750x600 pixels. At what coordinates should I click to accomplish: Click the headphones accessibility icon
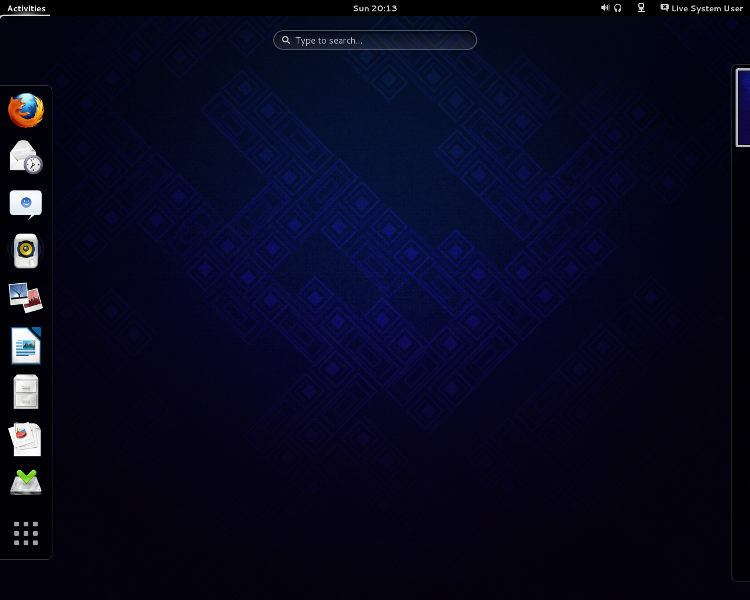pos(618,8)
